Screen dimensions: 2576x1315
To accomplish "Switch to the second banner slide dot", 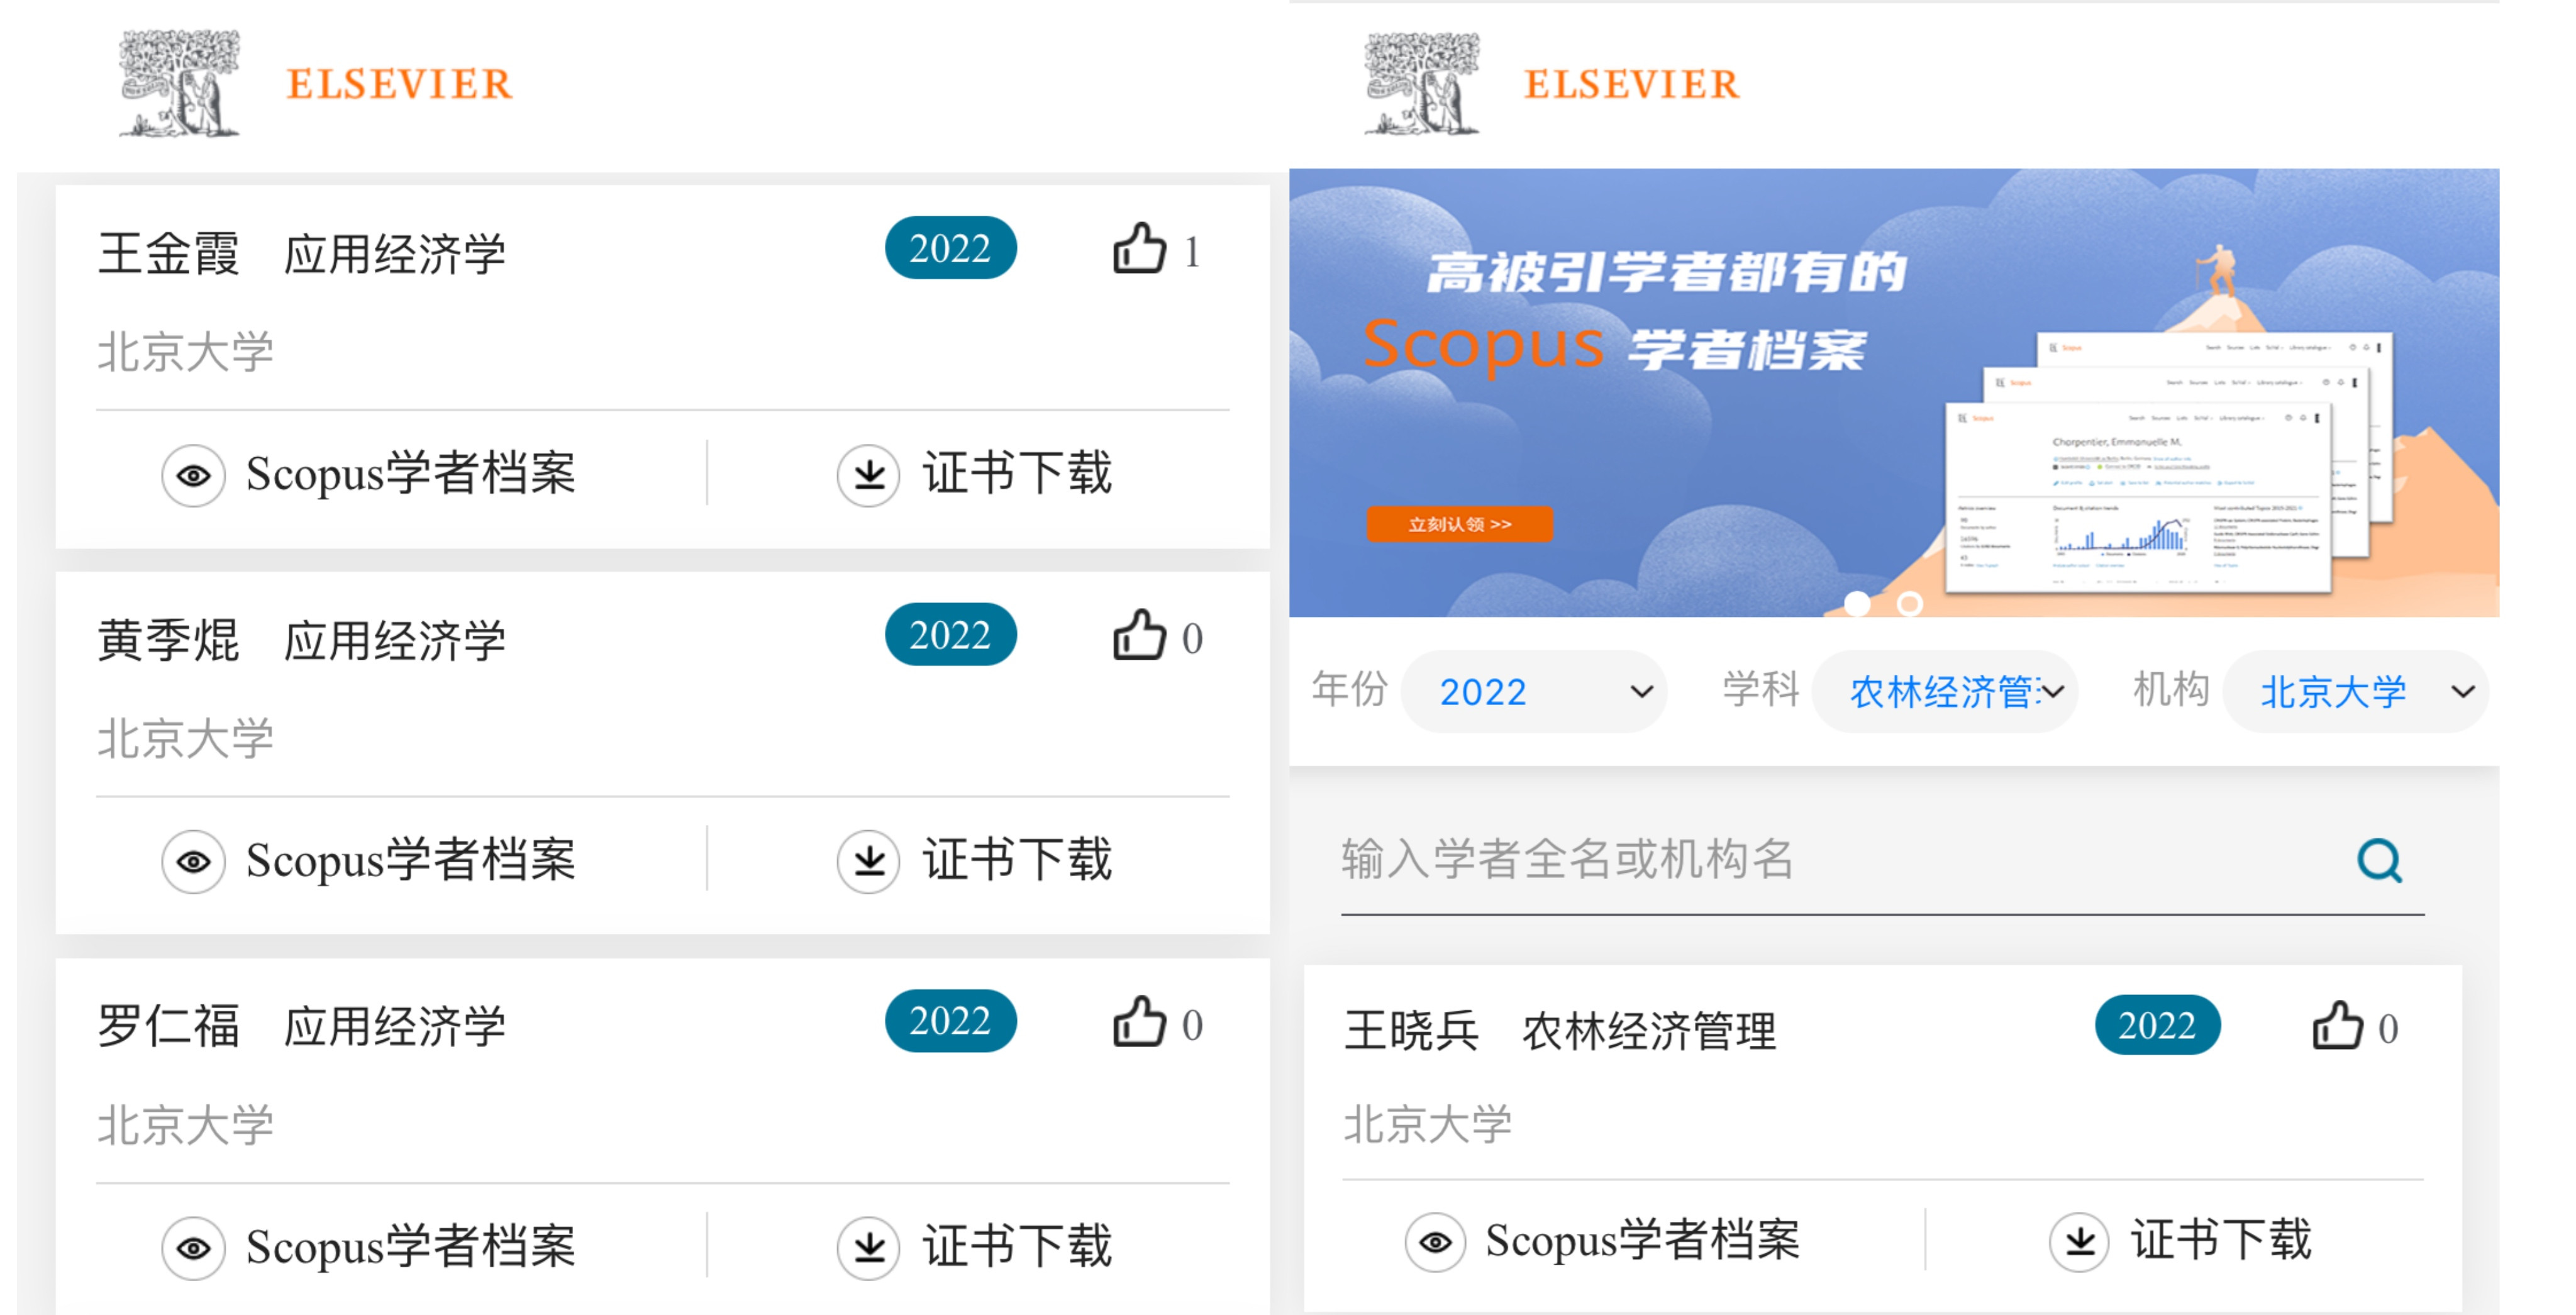I will pyautogui.click(x=1909, y=603).
